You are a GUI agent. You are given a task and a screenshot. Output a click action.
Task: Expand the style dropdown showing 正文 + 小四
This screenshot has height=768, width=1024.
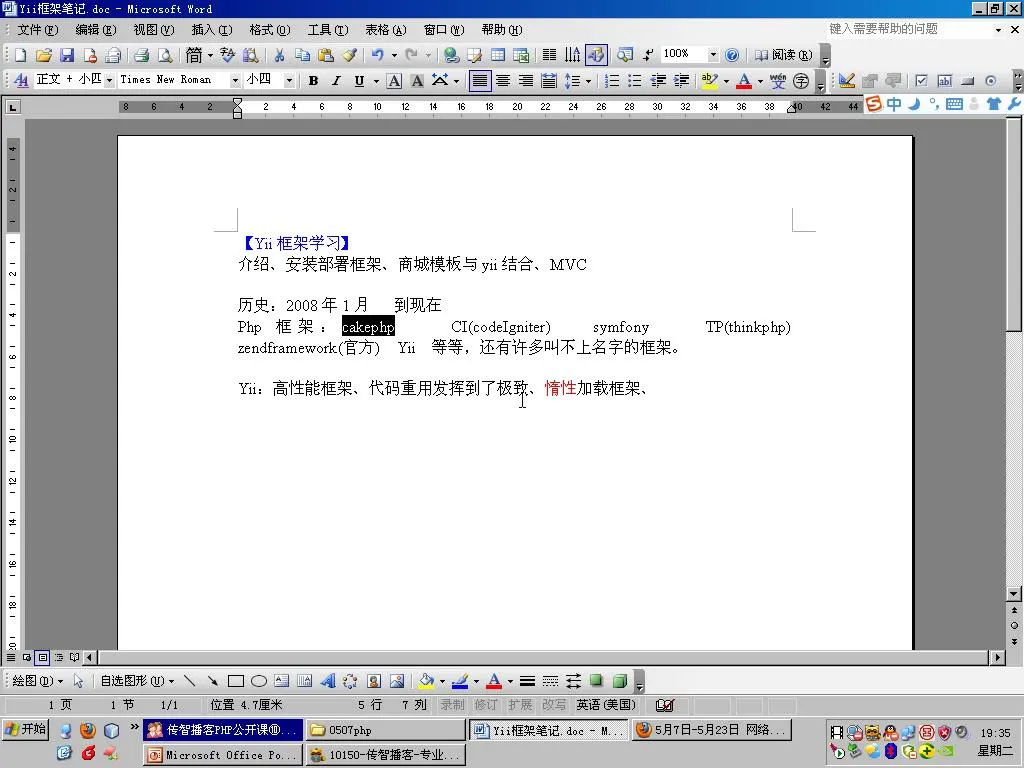click(109, 80)
